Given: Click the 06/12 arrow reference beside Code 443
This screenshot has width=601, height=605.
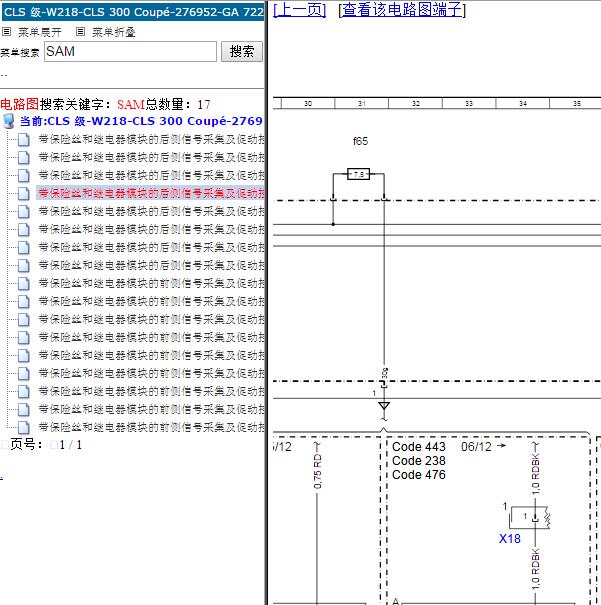Looking at the screenshot, I should click(483, 446).
